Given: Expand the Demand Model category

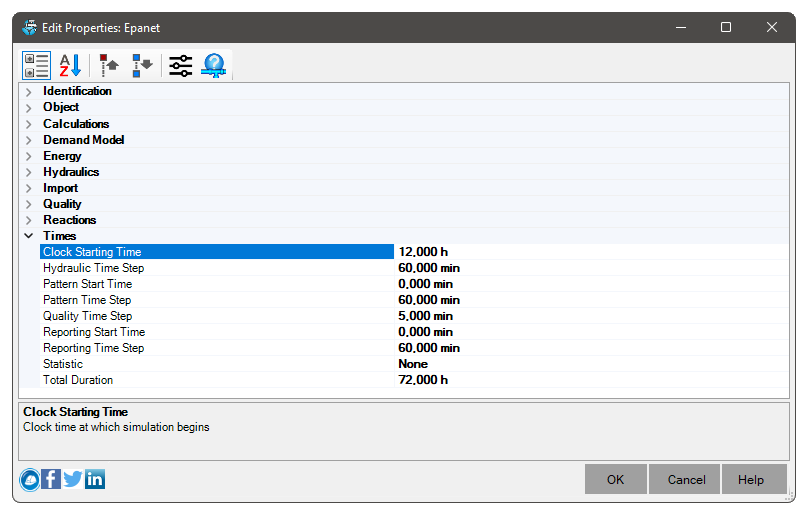Looking at the screenshot, I should click(29, 140).
